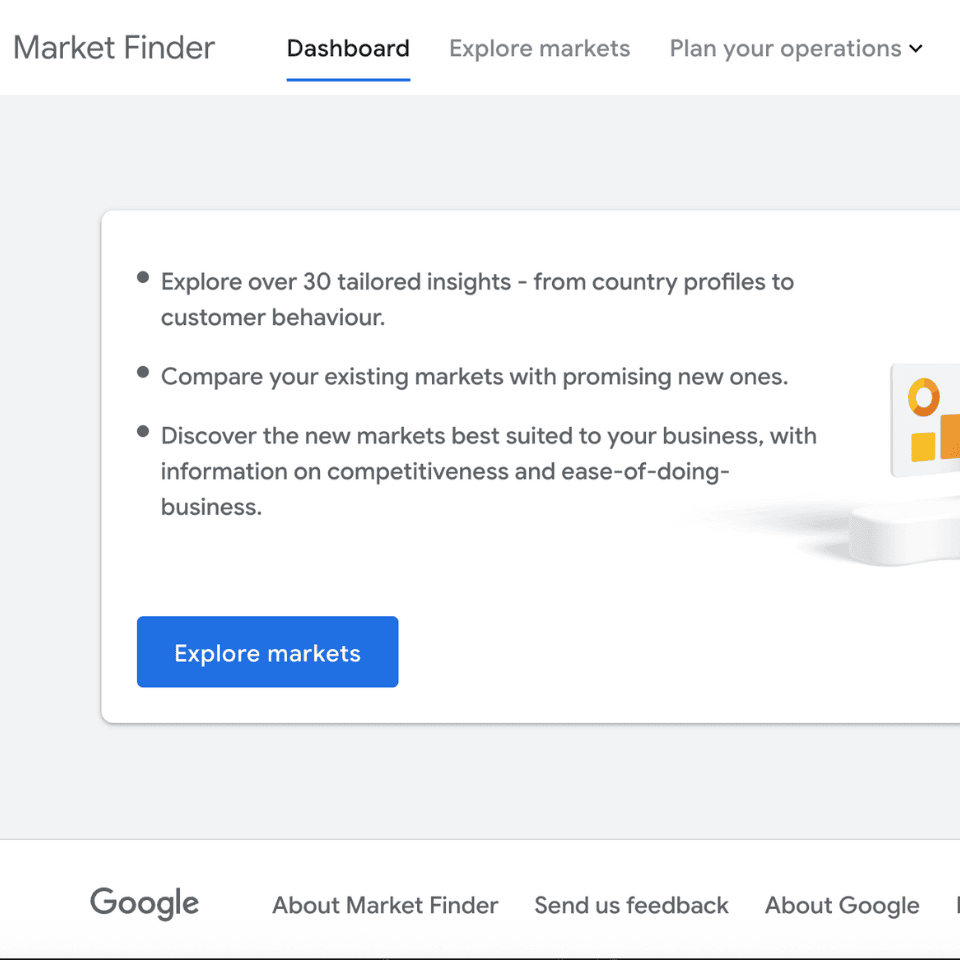Click the orange bar in the illustration
960x960 pixels.
(950, 436)
